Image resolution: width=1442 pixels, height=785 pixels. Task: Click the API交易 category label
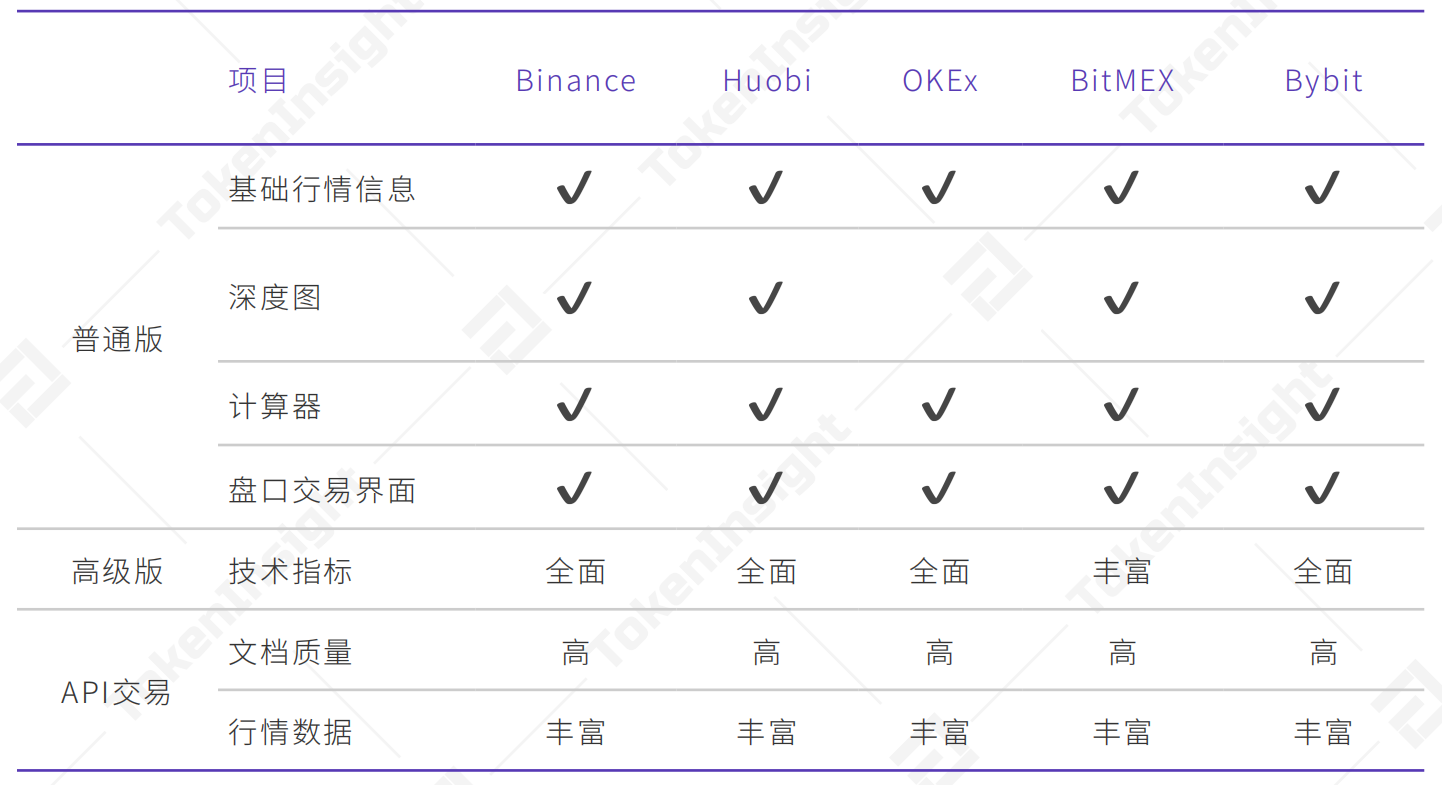[116, 692]
